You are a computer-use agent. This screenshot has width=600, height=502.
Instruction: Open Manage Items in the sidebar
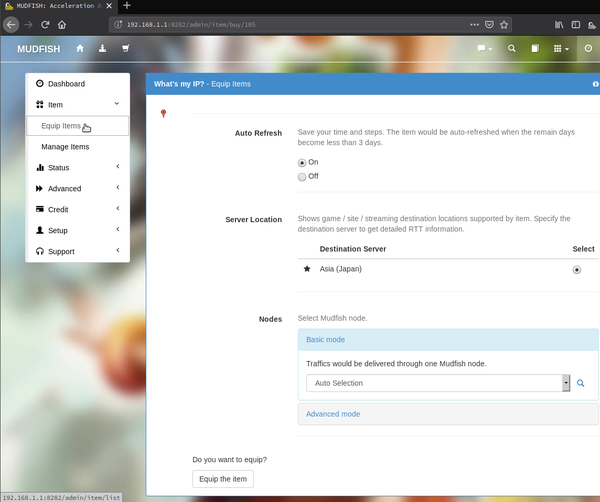[x=65, y=147]
